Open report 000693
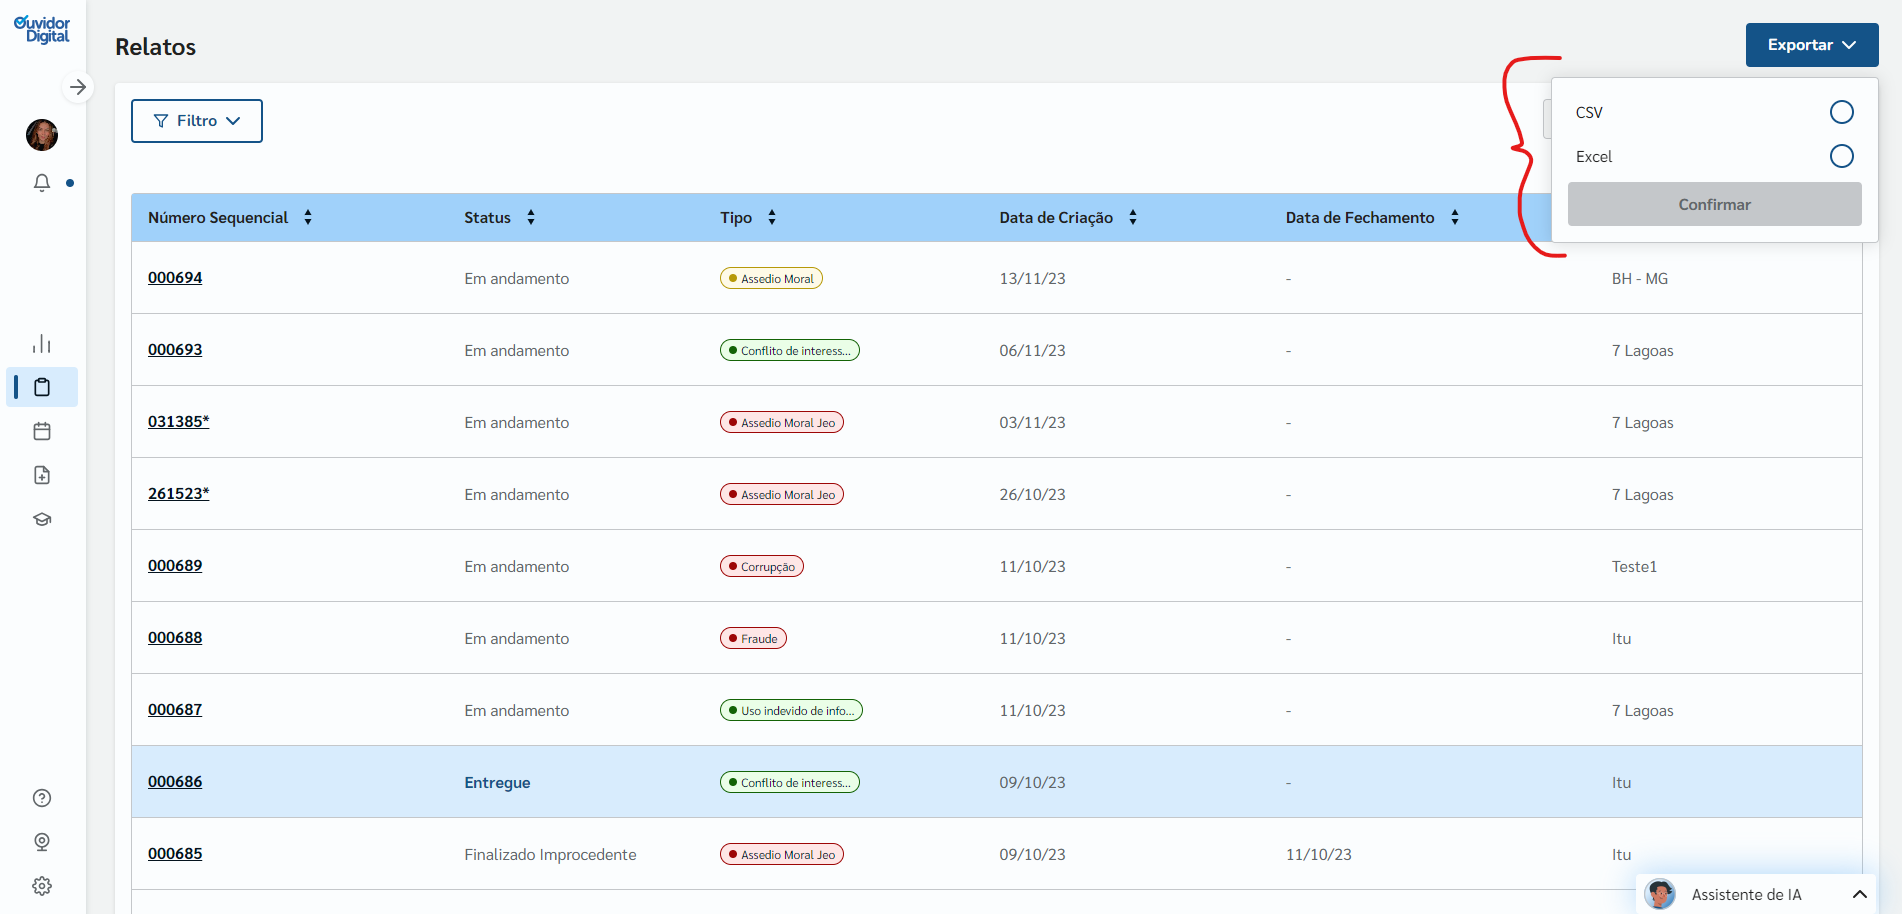This screenshot has height=914, width=1902. pos(175,350)
